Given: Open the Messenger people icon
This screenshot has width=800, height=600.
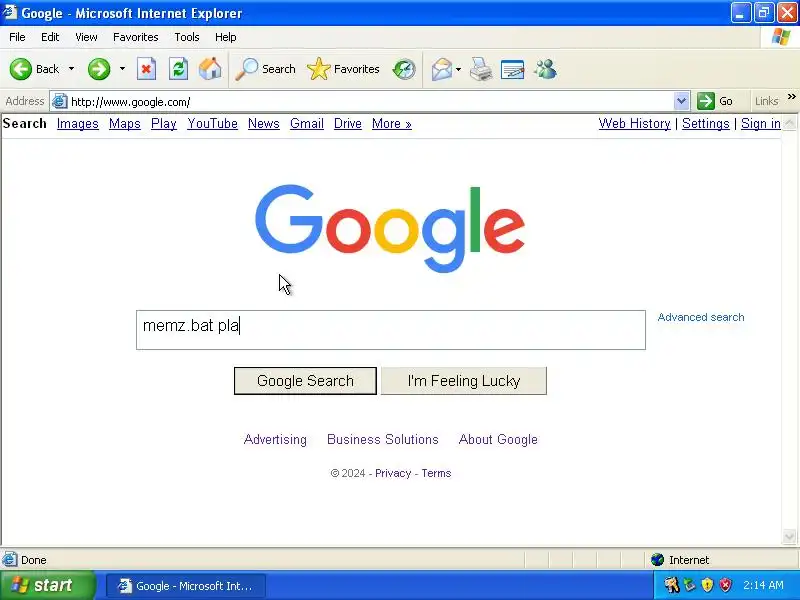Looking at the screenshot, I should pos(545,69).
